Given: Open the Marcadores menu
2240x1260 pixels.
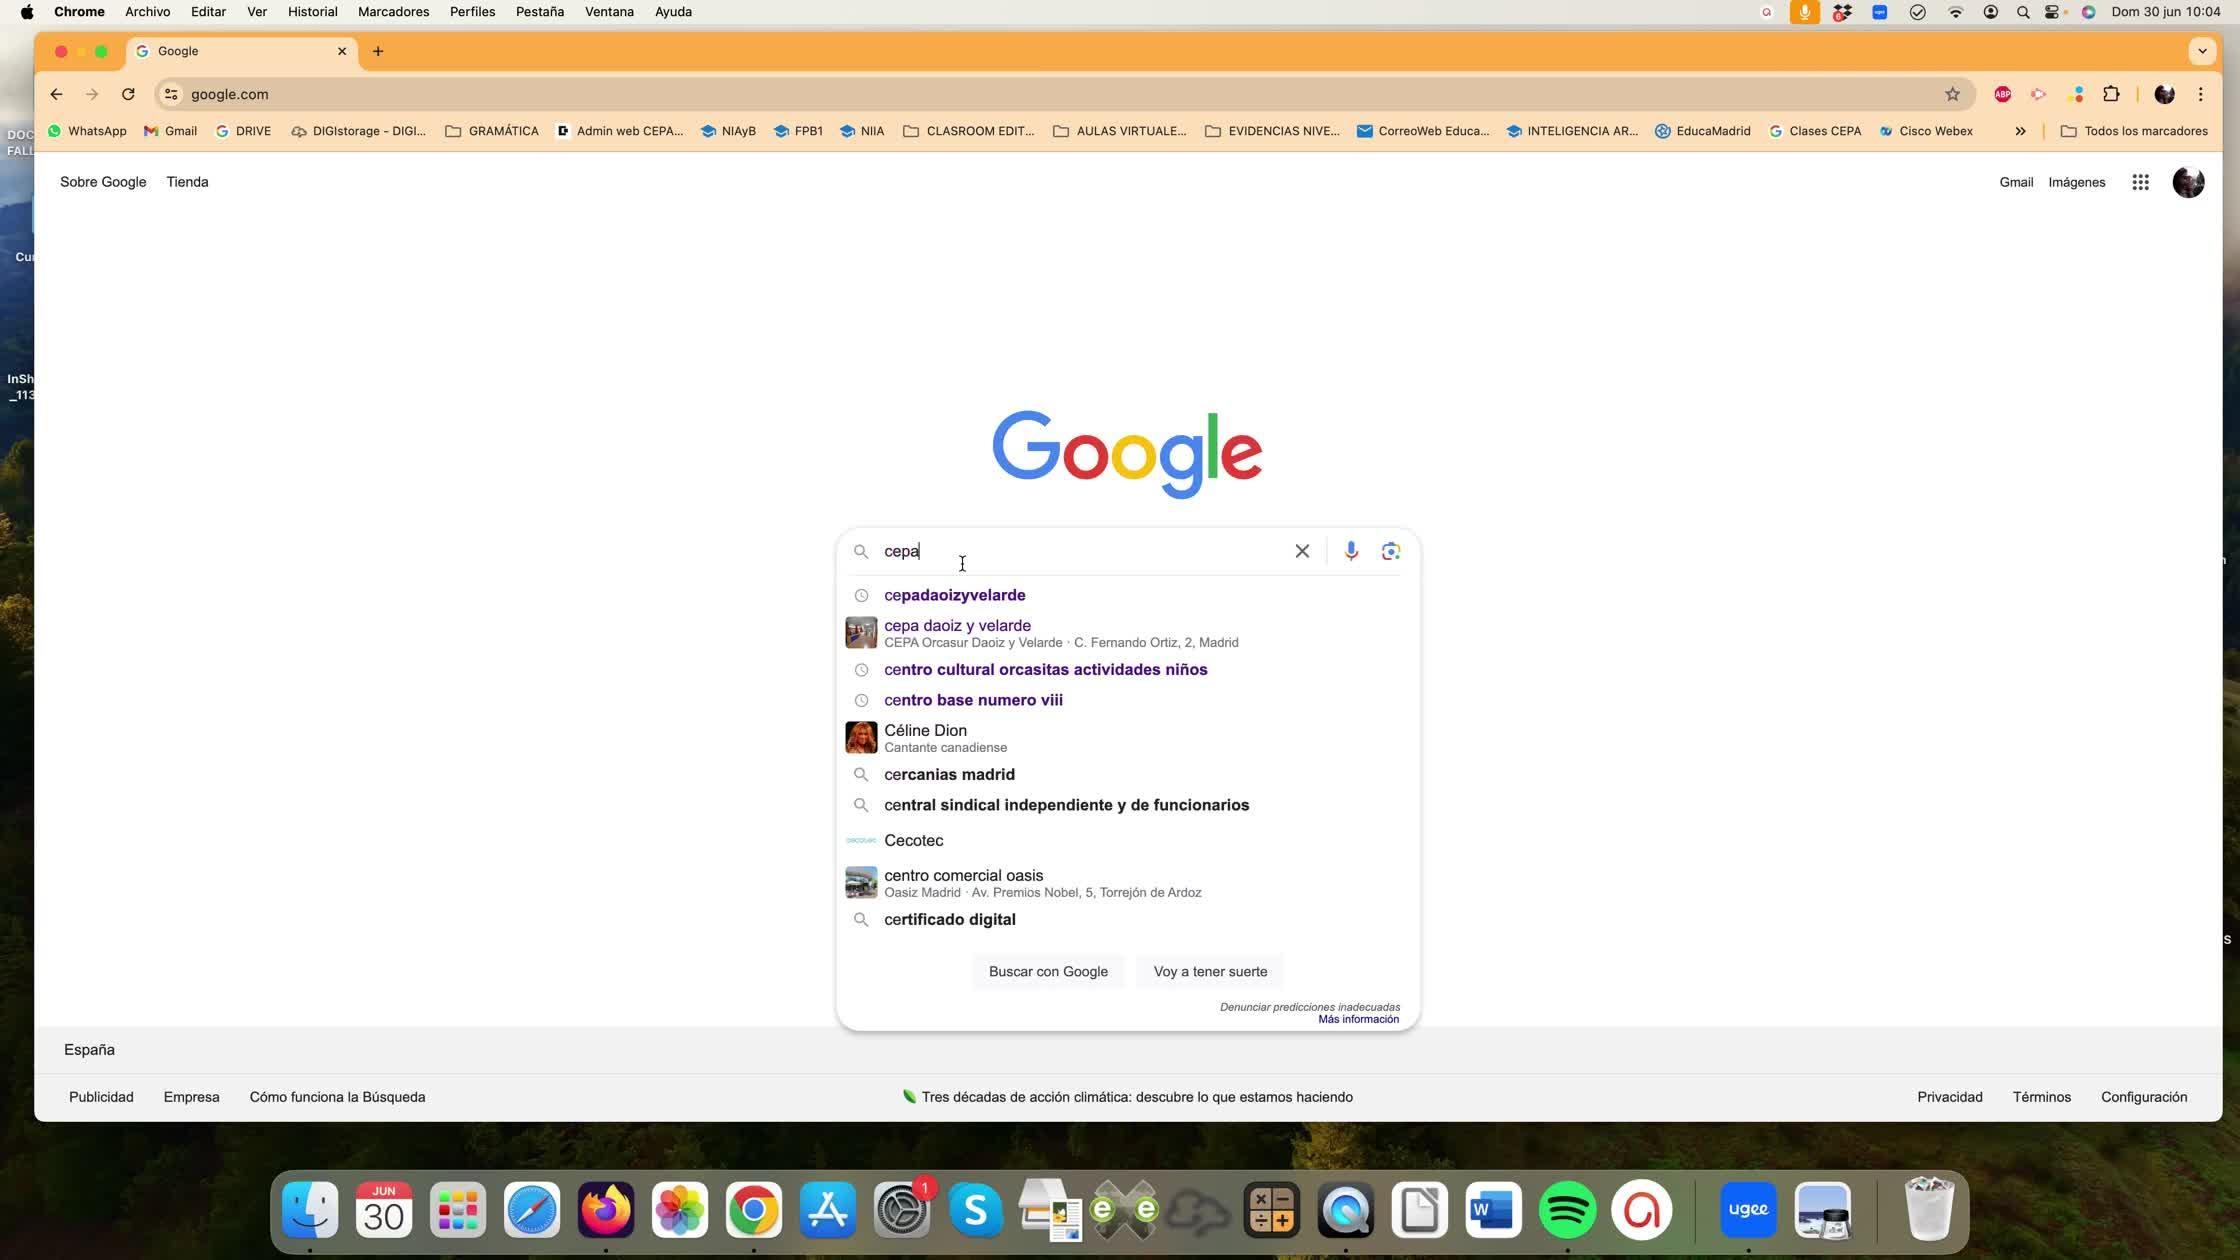Looking at the screenshot, I should pos(393,12).
